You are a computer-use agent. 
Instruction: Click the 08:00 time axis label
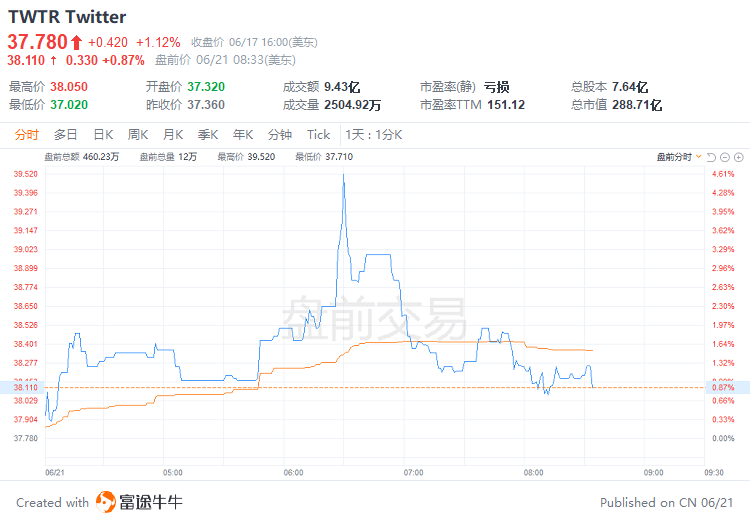[533, 472]
